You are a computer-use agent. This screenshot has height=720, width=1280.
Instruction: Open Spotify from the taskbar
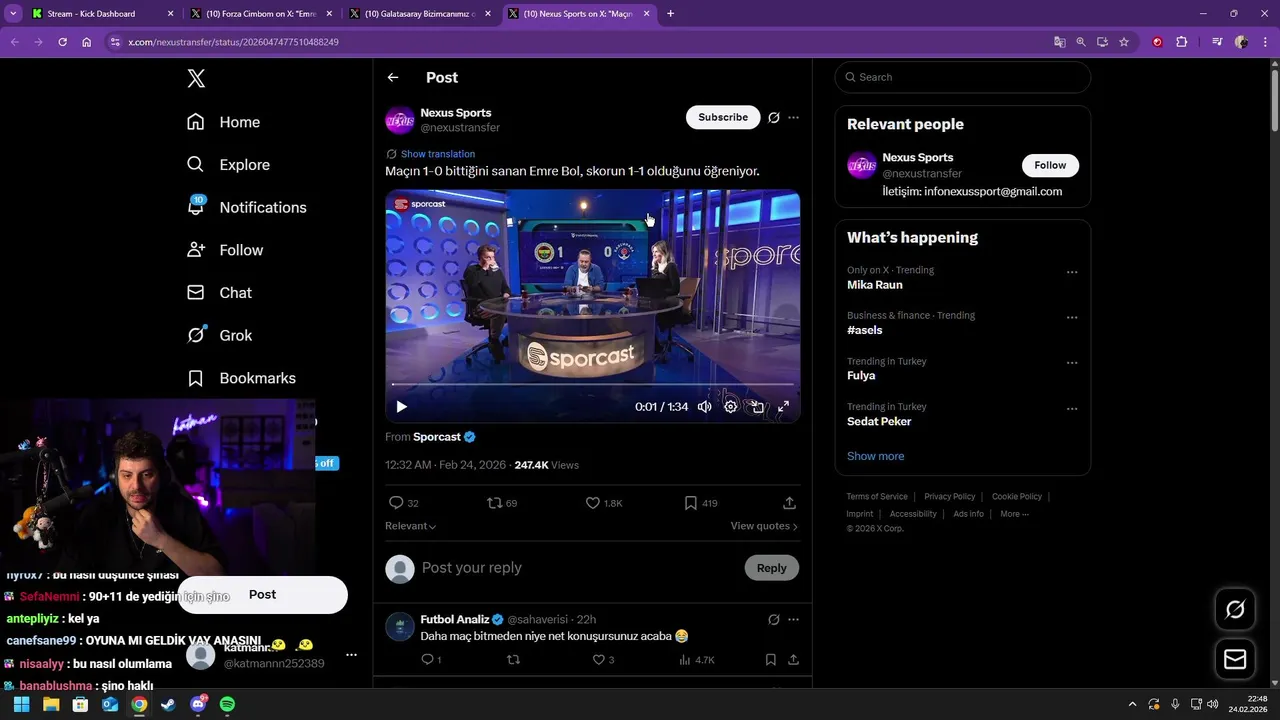(227, 704)
